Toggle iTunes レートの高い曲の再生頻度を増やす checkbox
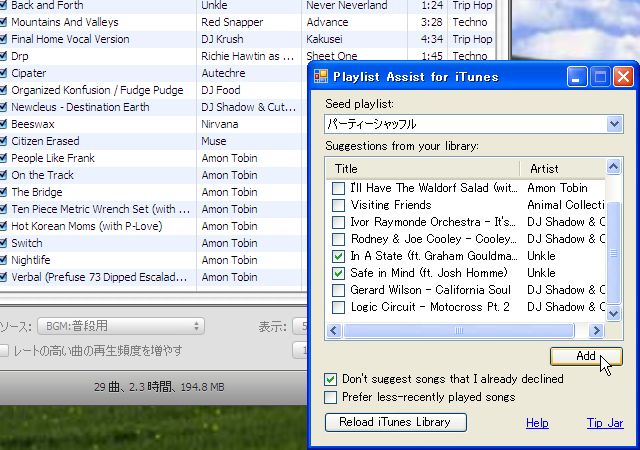This screenshot has width=640, height=450. tap(4, 351)
